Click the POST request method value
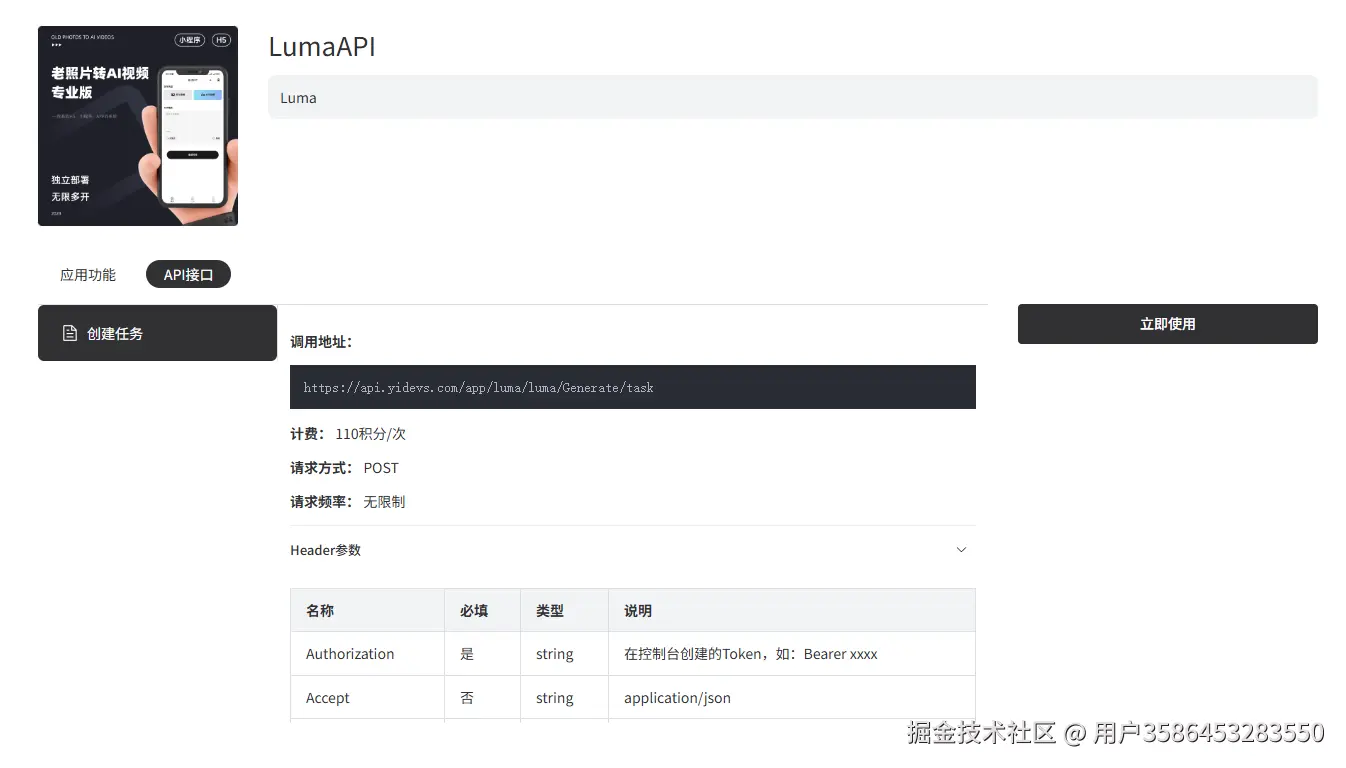Viewport: 1346px width, 768px height. (x=381, y=468)
